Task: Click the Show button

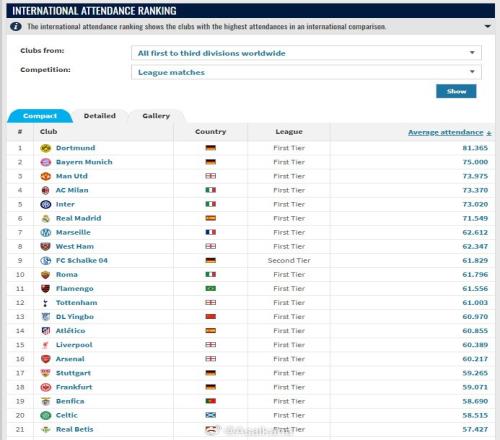Action: pos(456,91)
